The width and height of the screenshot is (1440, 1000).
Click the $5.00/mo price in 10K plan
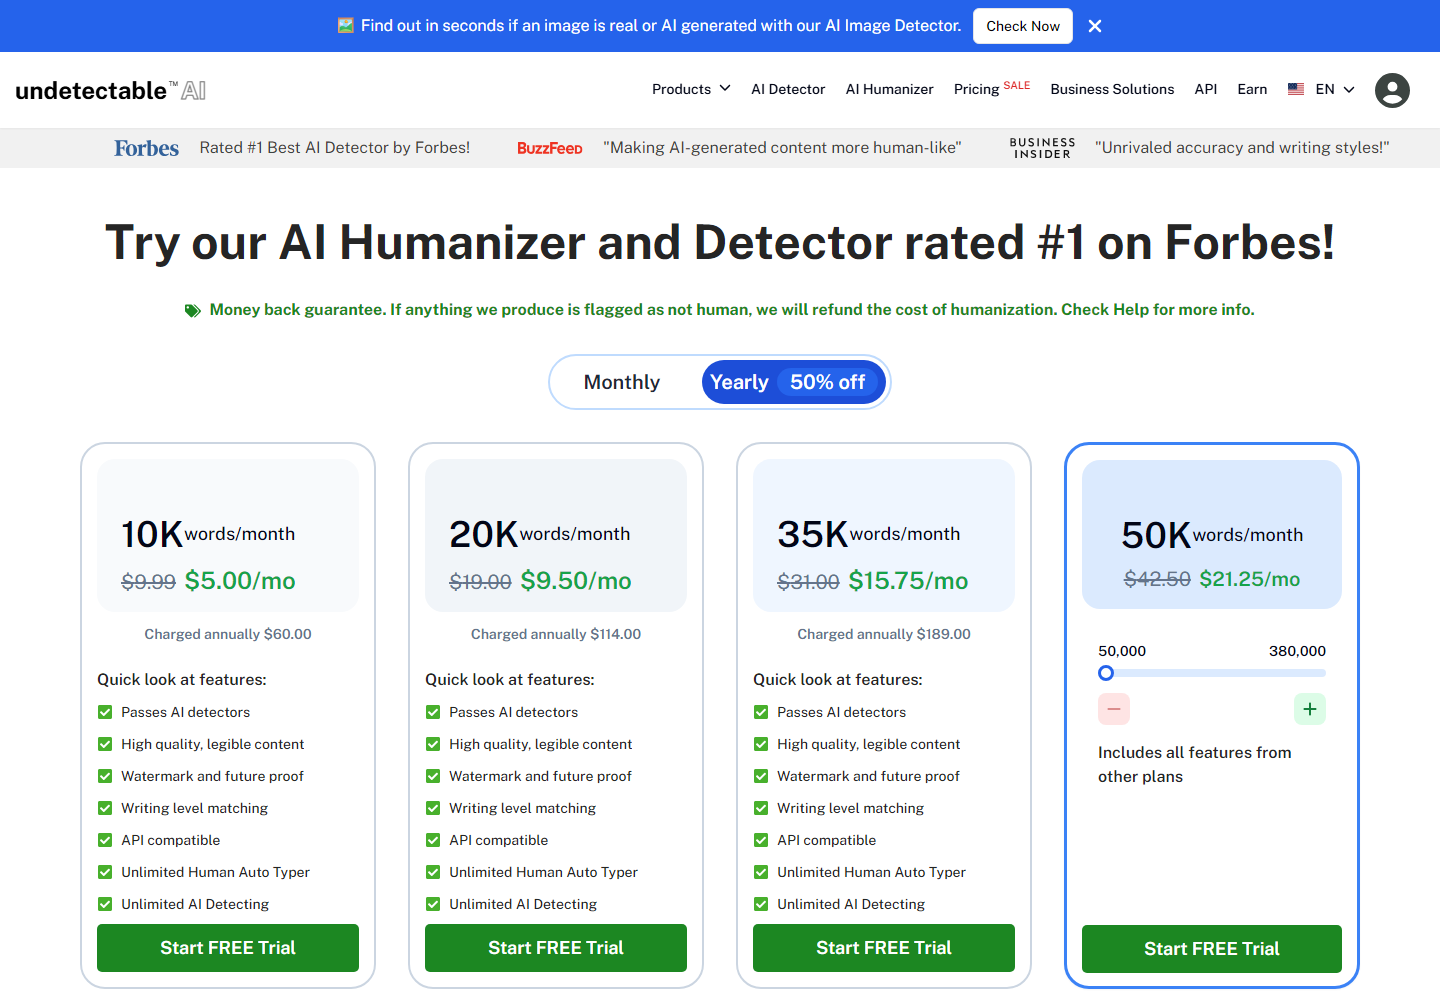(x=240, y=581)
